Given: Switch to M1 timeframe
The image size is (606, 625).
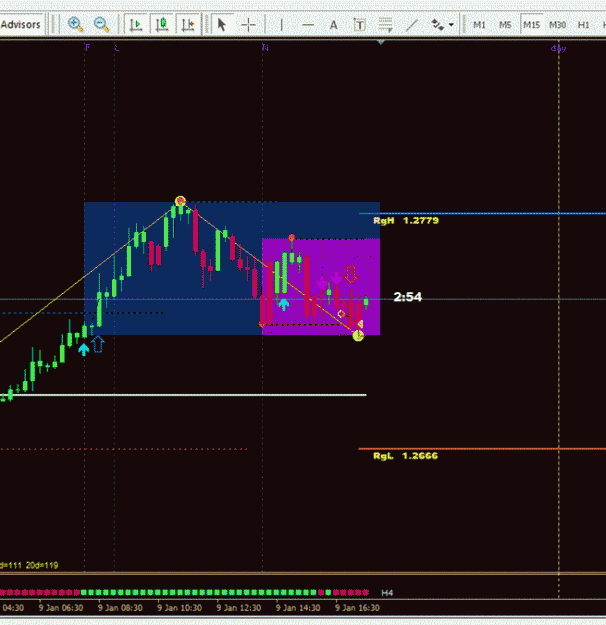Looking at the screenshot, I should click(479, 25).
